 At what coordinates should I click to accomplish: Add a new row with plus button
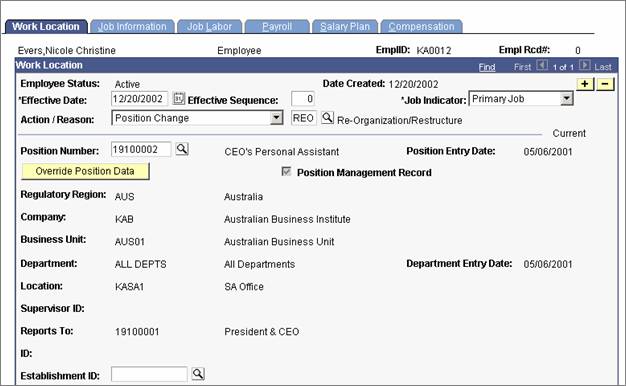[585, 84]
